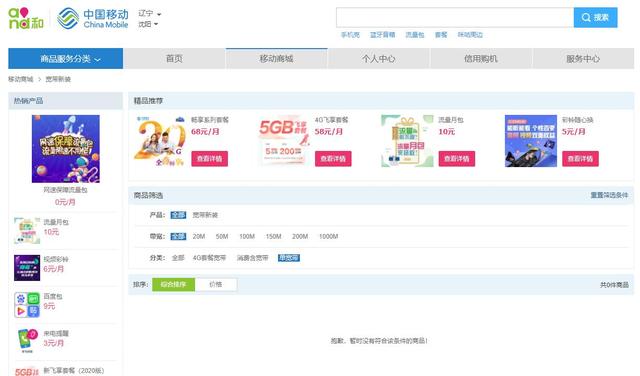Open the 个人中心 tab
640x376 pixels.
point(378,59)
